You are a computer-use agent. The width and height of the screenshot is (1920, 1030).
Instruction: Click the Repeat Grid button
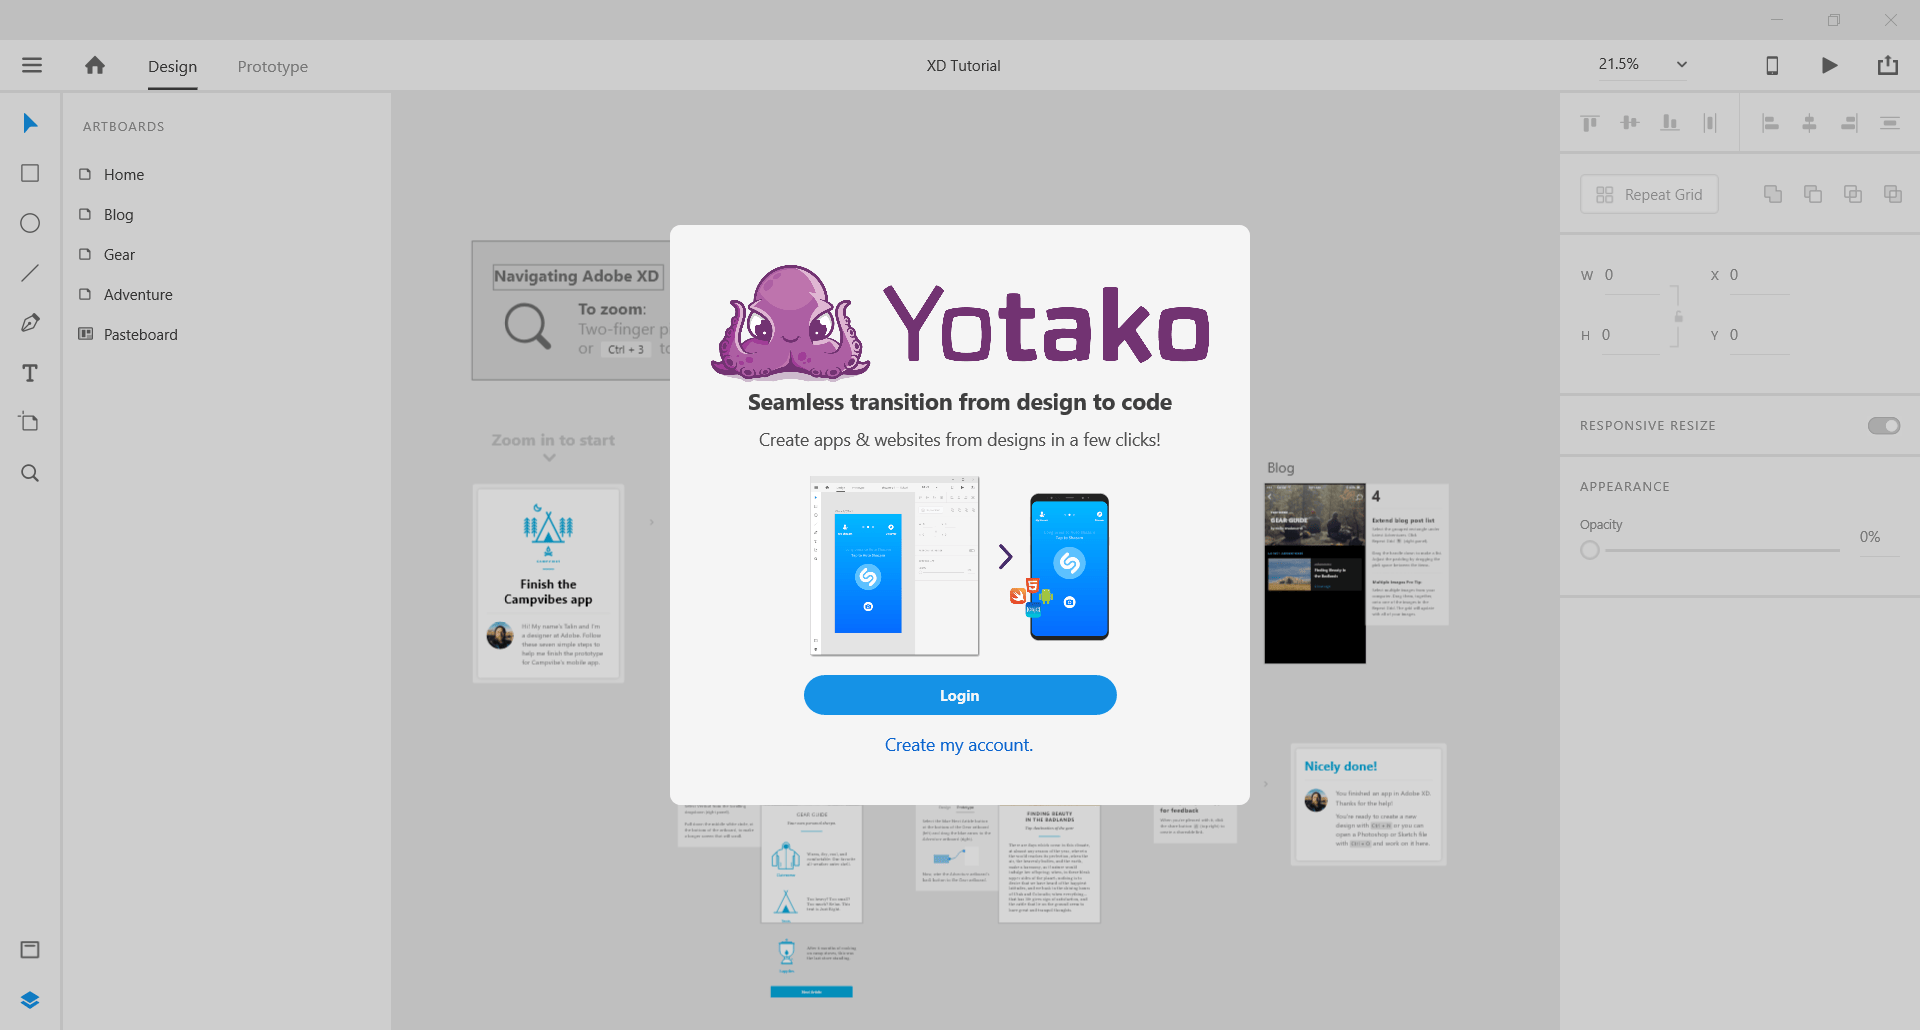1648,193
